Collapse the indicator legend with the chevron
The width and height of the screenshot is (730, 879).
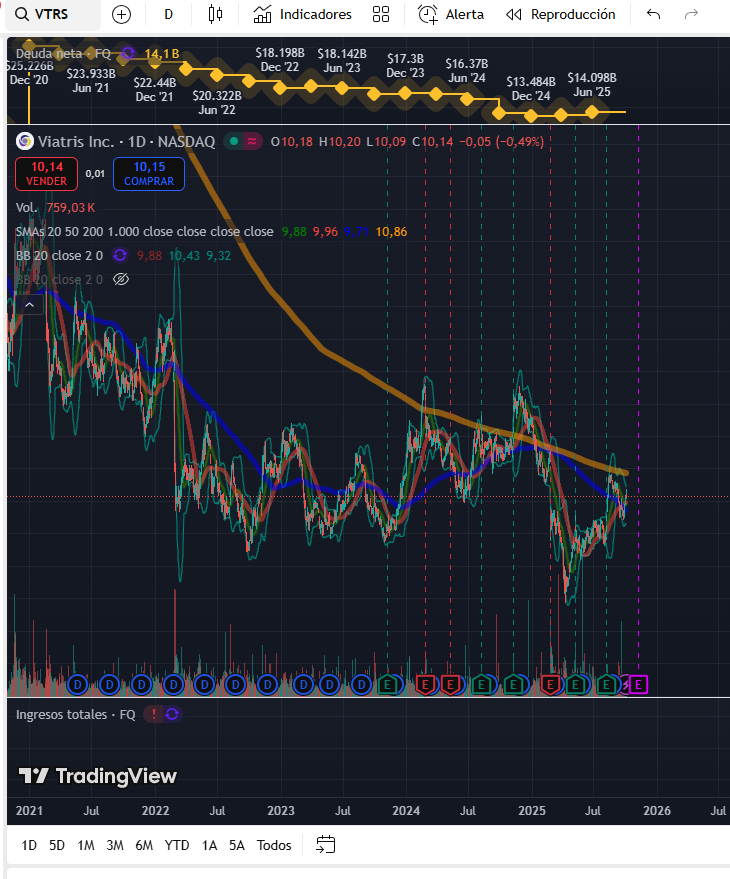[28, 304]
